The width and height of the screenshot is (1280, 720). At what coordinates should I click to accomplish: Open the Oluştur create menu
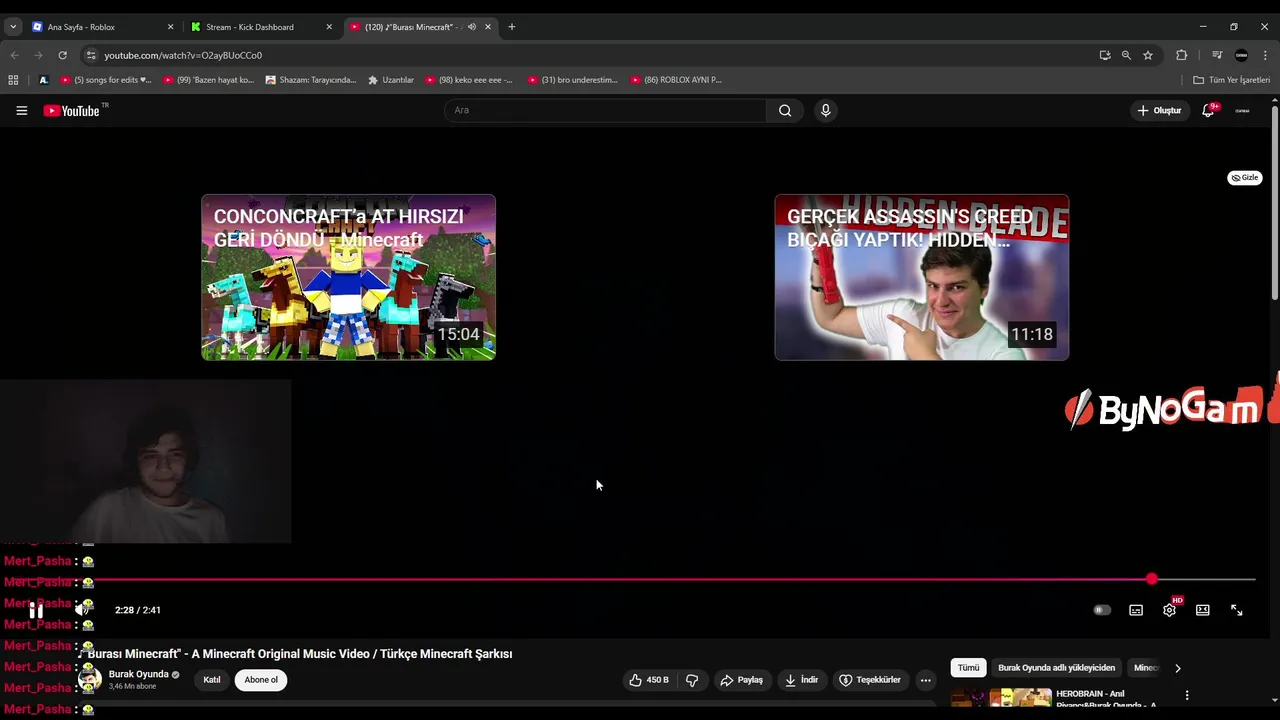[1159, 110]
